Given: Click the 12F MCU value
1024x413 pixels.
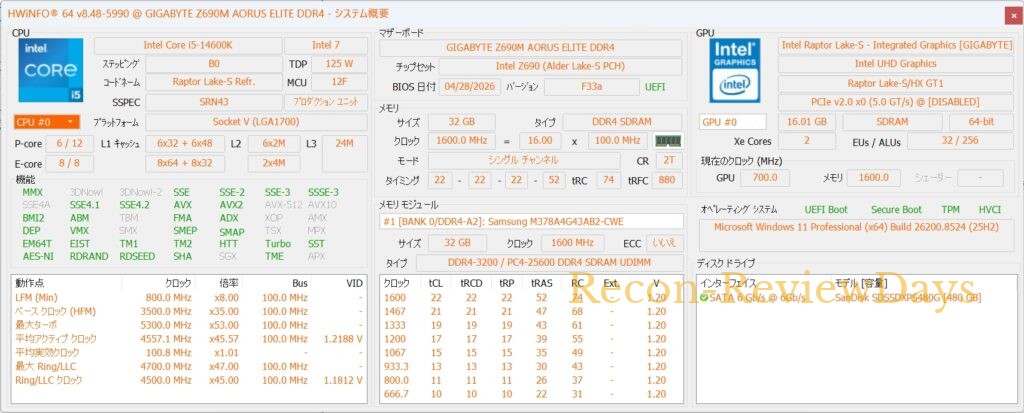Looking at the screenshot, I should [x=339, y=82].
